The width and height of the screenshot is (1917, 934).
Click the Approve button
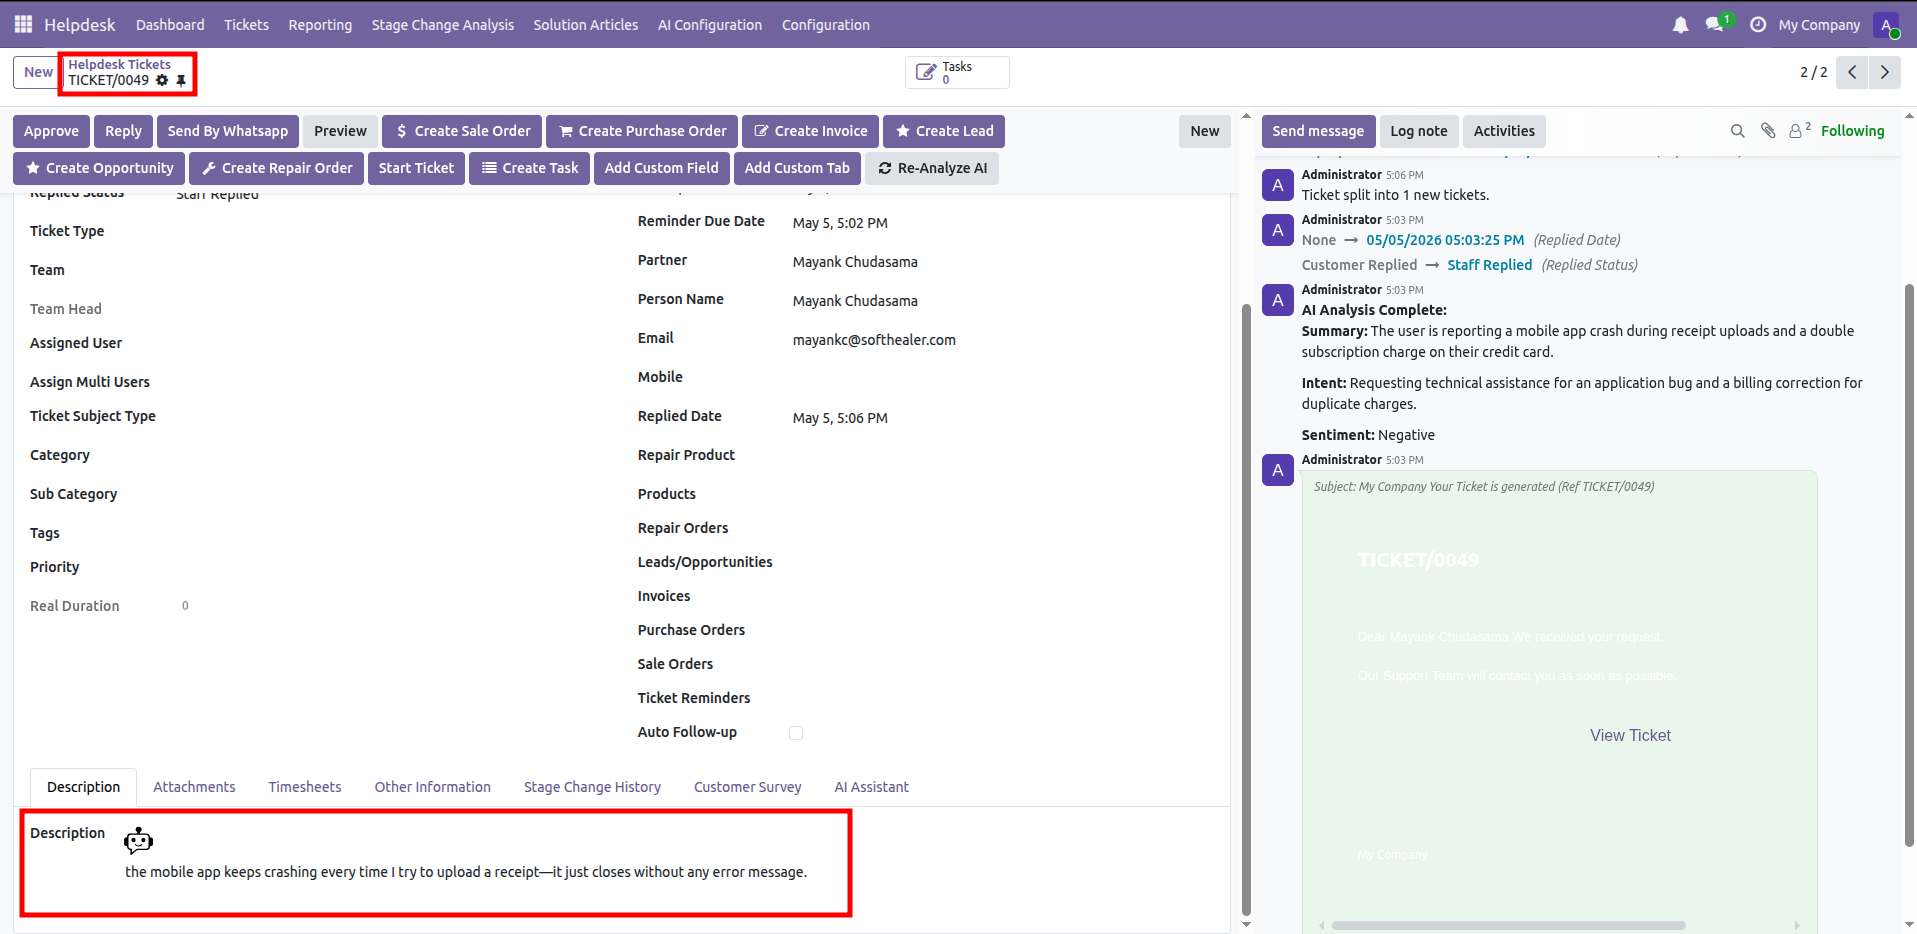(51, 131)
